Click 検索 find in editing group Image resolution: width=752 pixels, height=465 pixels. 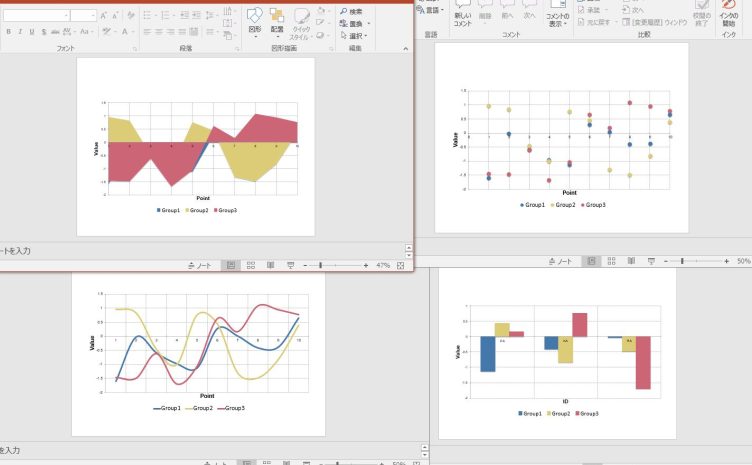click(351, 11)
